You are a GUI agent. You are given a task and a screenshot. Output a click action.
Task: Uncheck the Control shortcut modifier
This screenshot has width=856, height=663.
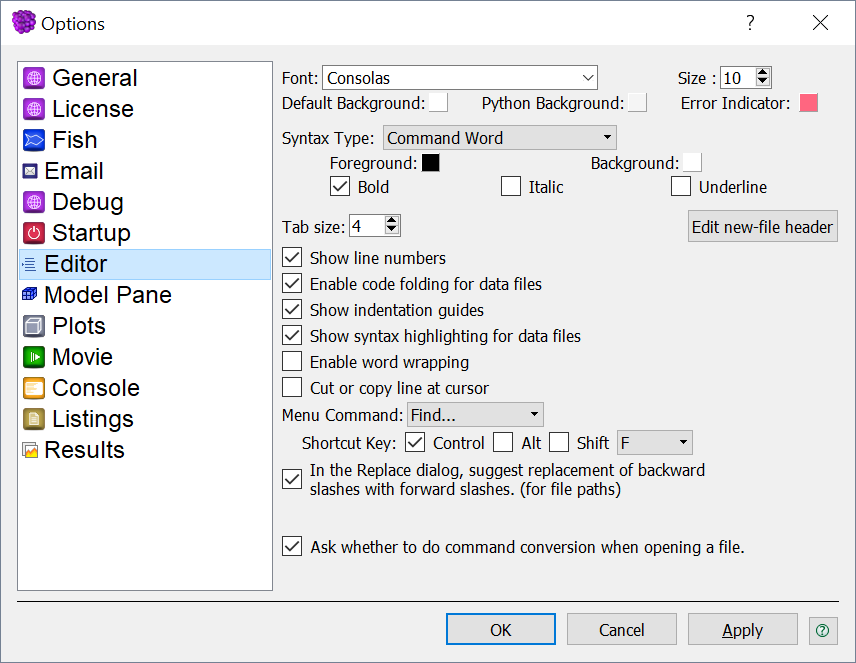coord(415,442)
